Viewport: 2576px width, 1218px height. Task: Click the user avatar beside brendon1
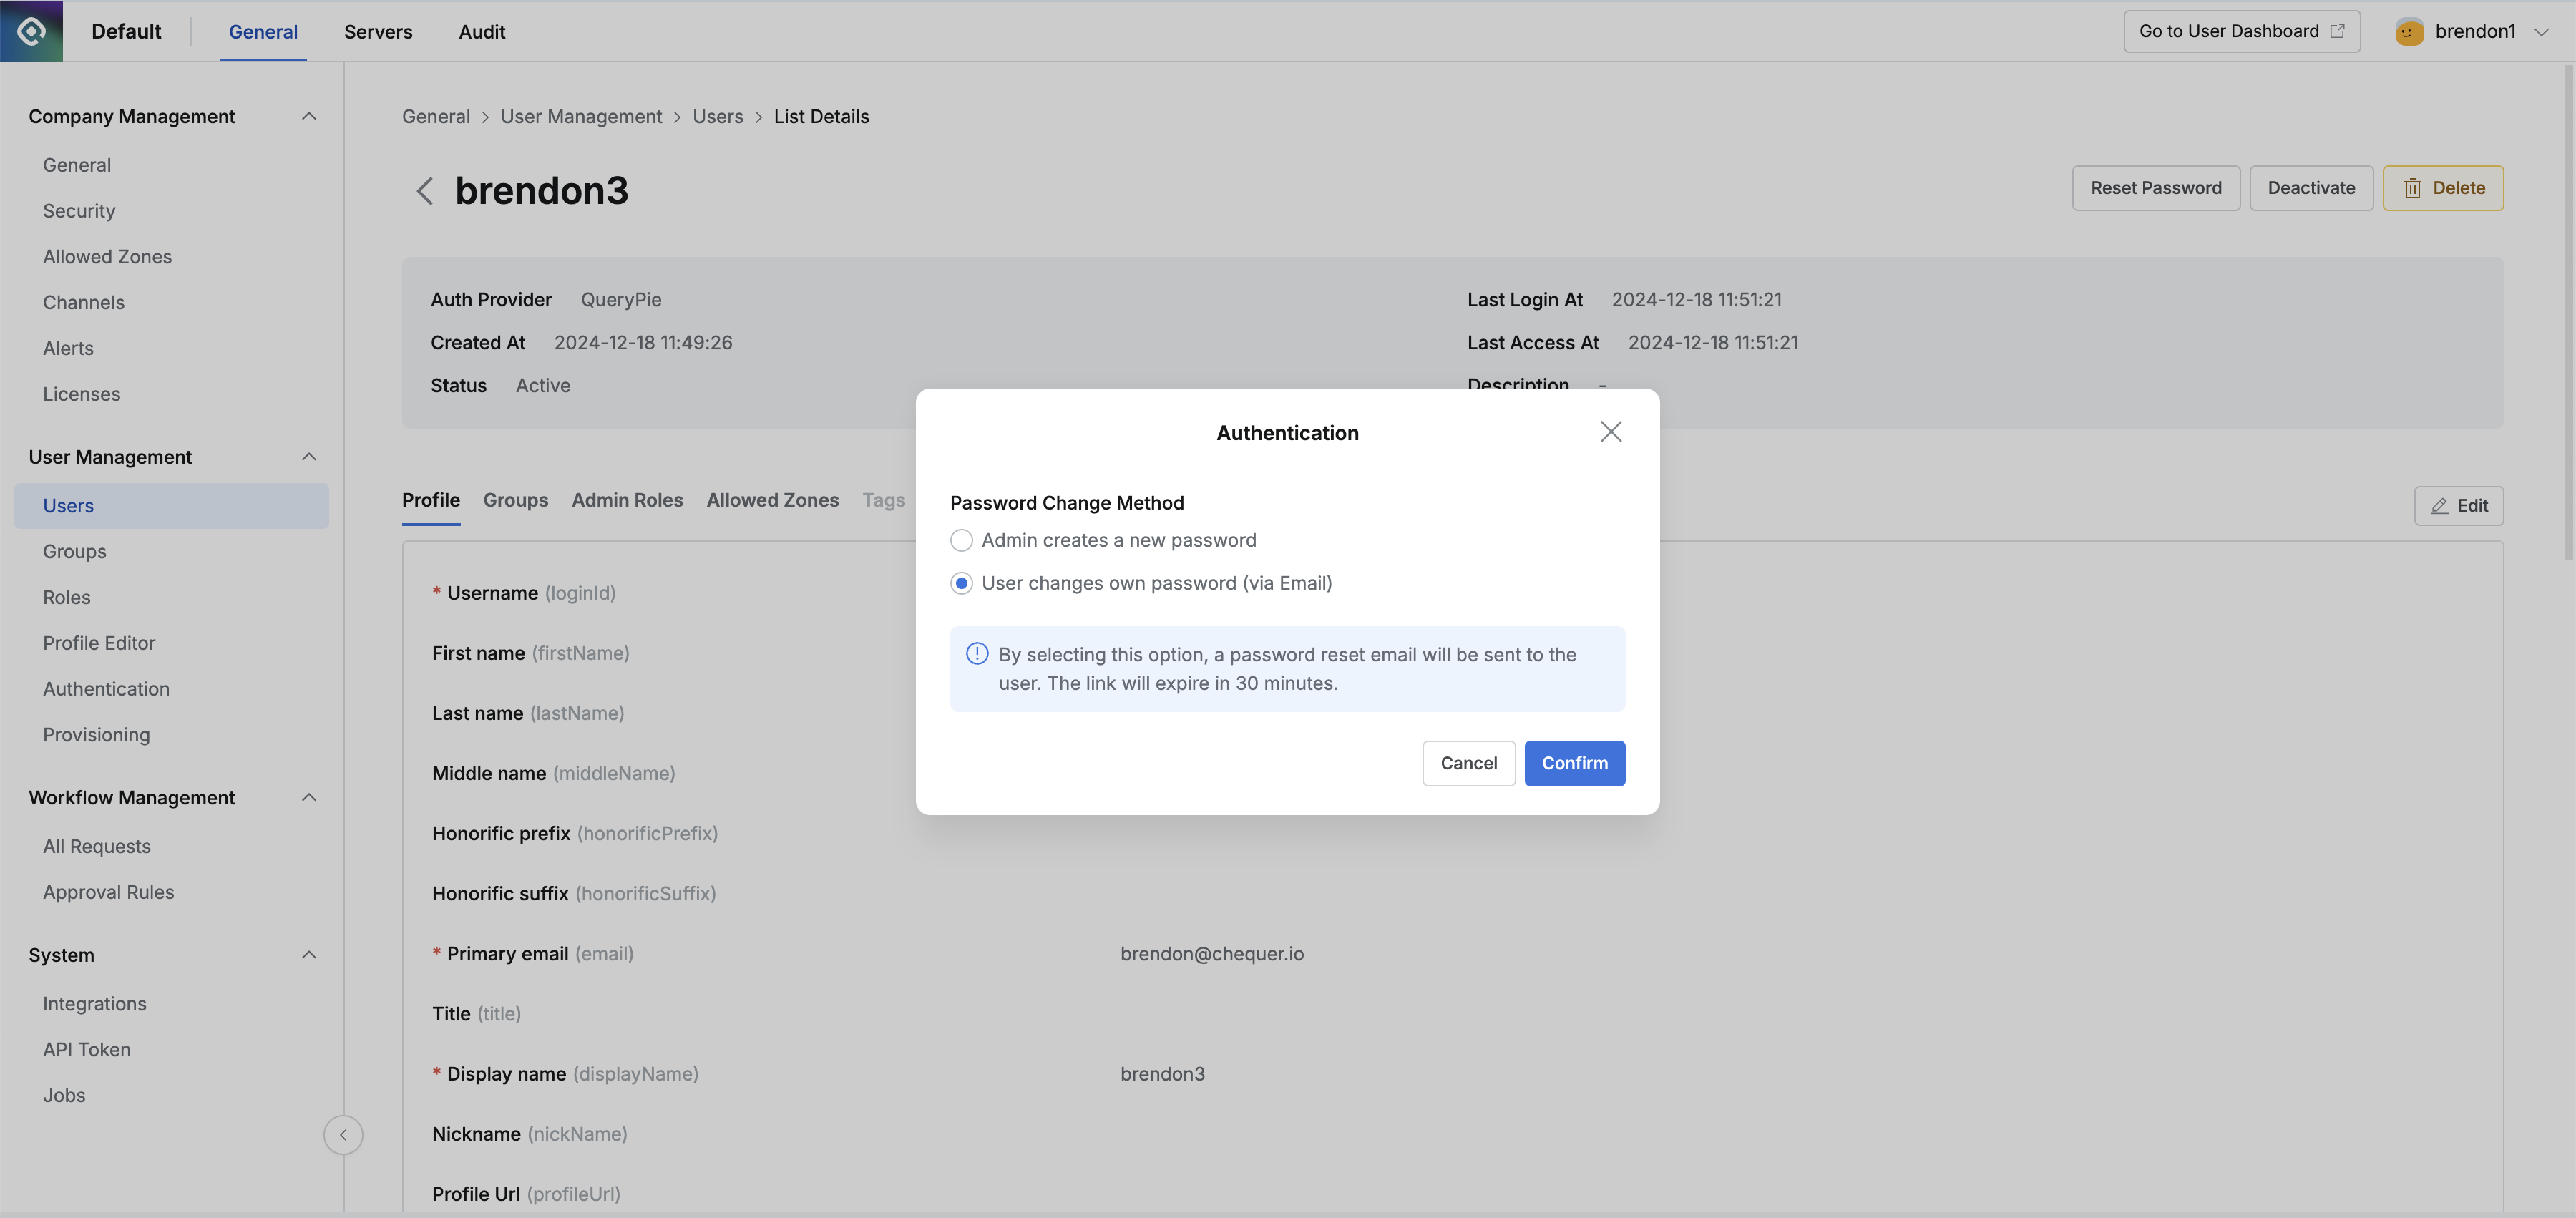click(x=2410, y=31)
